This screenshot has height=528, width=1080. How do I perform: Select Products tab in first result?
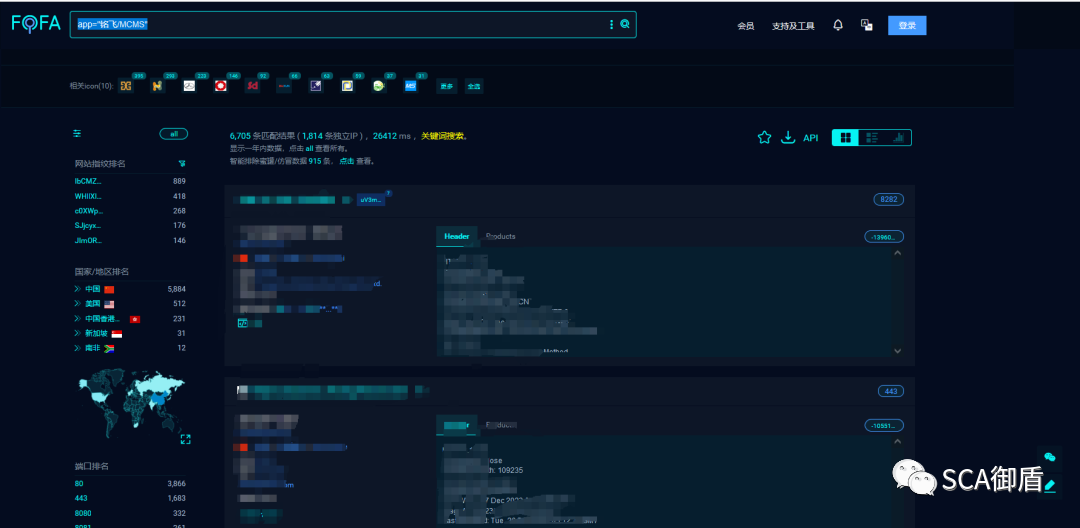pyautogui.click(x=501, y=236)
